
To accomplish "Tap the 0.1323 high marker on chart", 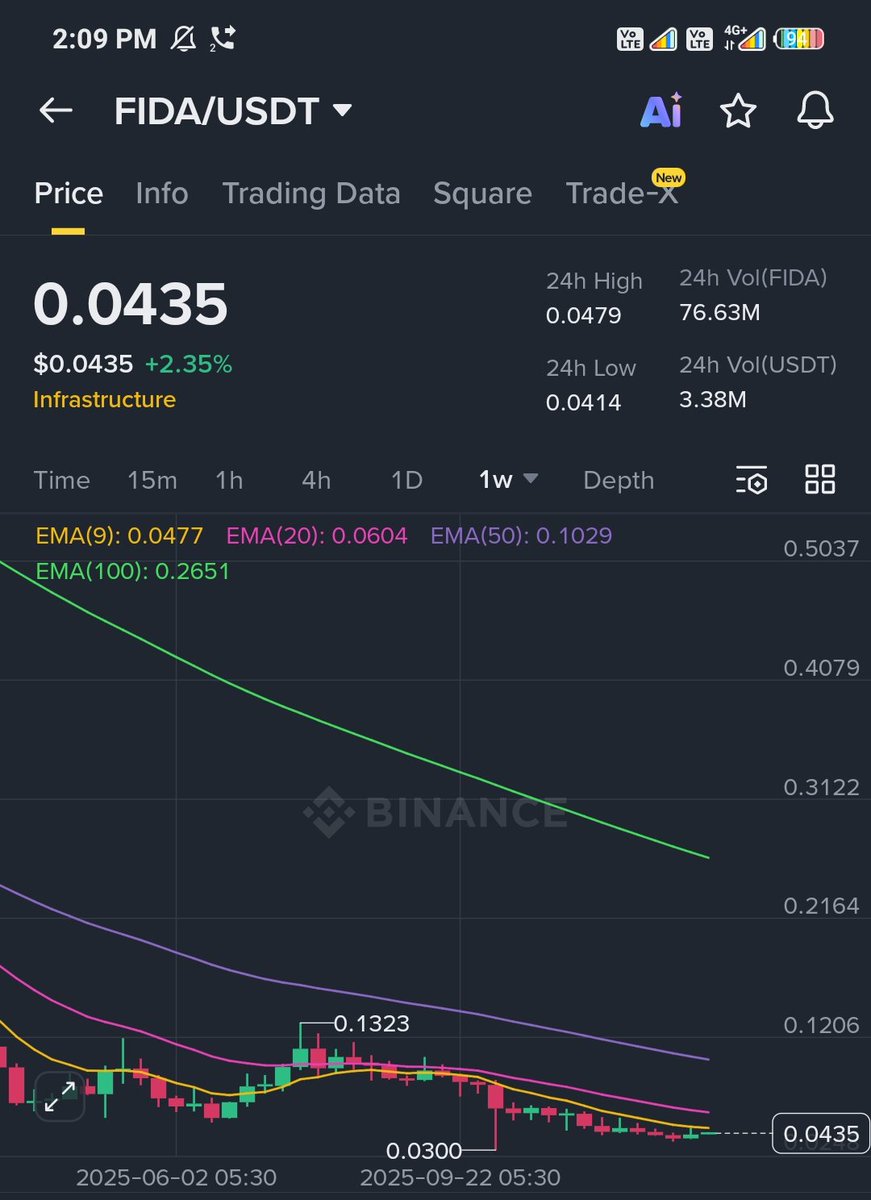I will [371, 1024].
